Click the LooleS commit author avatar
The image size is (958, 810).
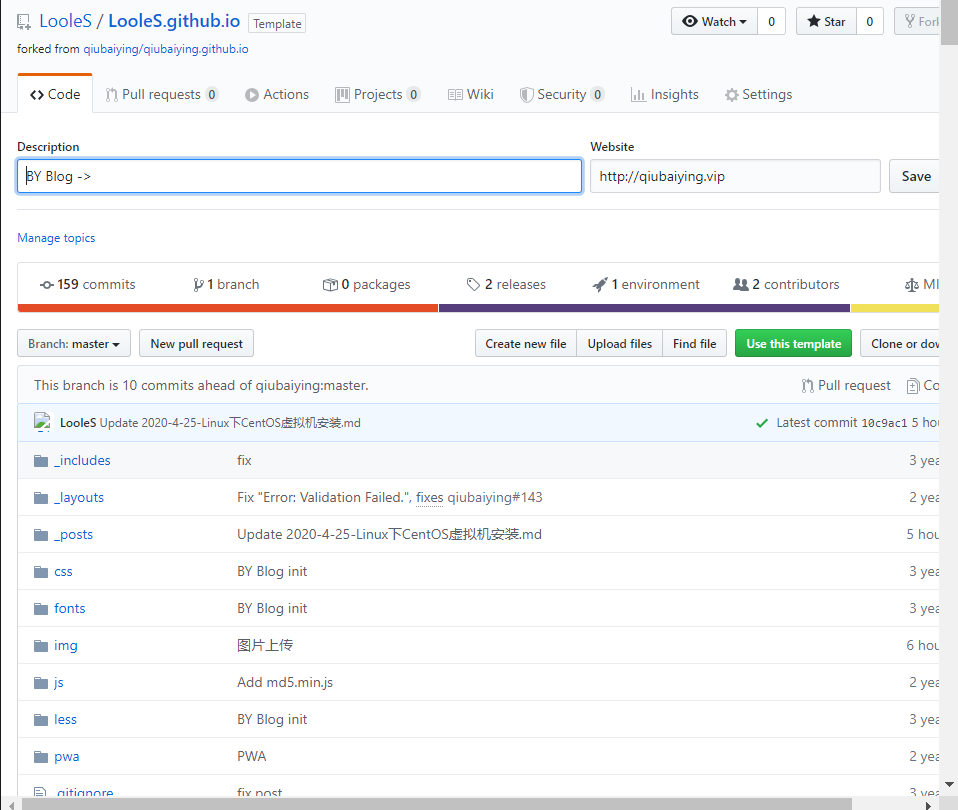pyautogui.click(x=42, y=422)
